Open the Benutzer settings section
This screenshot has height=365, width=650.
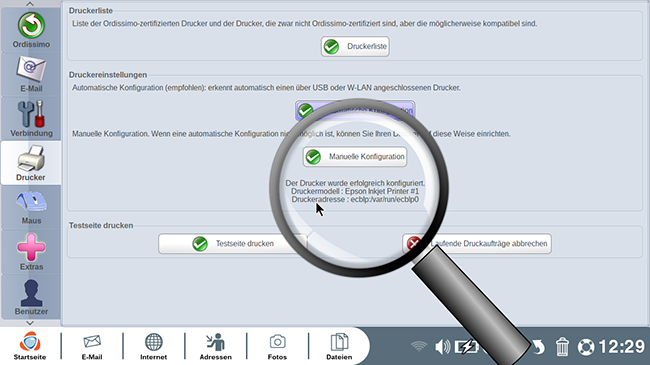coord(31,297)
